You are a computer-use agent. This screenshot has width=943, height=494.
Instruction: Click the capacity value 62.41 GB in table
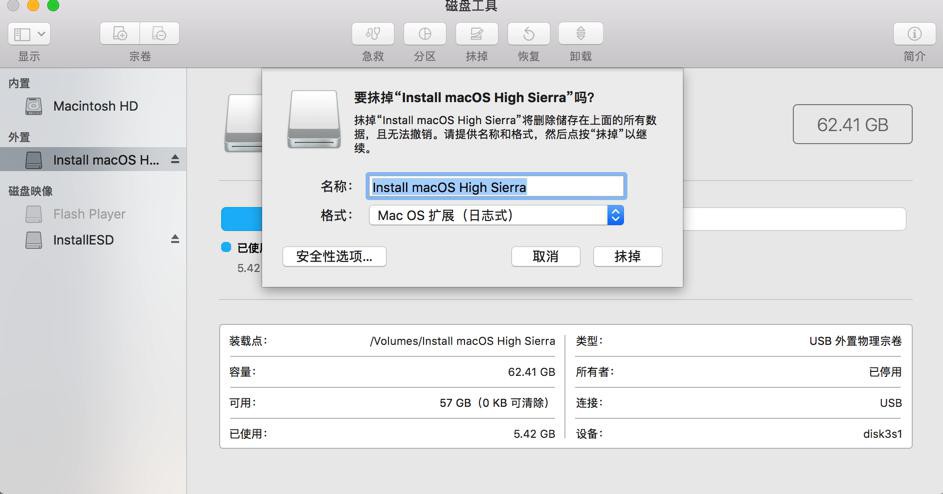(532, 372)
